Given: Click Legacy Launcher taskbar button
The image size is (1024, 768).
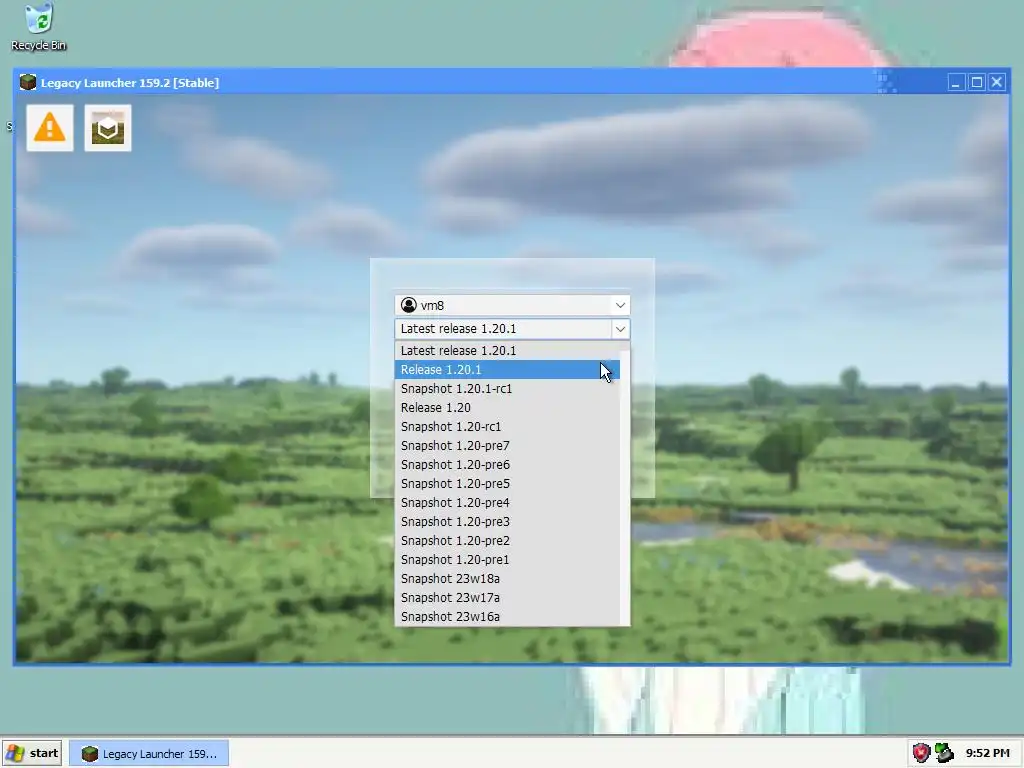Looking at the screenshot, I should (x=149, y=754).
